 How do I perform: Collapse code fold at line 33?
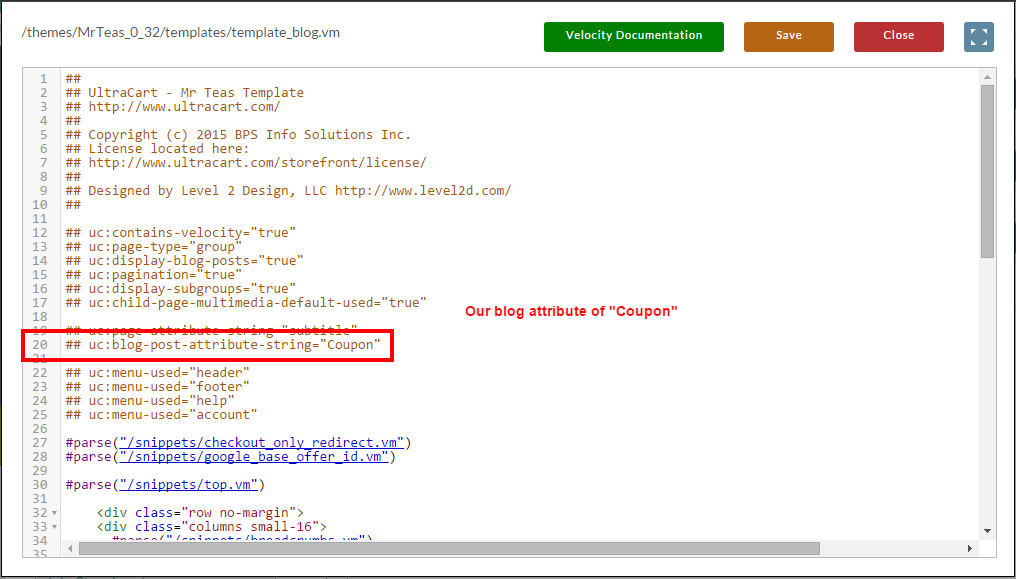[x=54, y=527]
